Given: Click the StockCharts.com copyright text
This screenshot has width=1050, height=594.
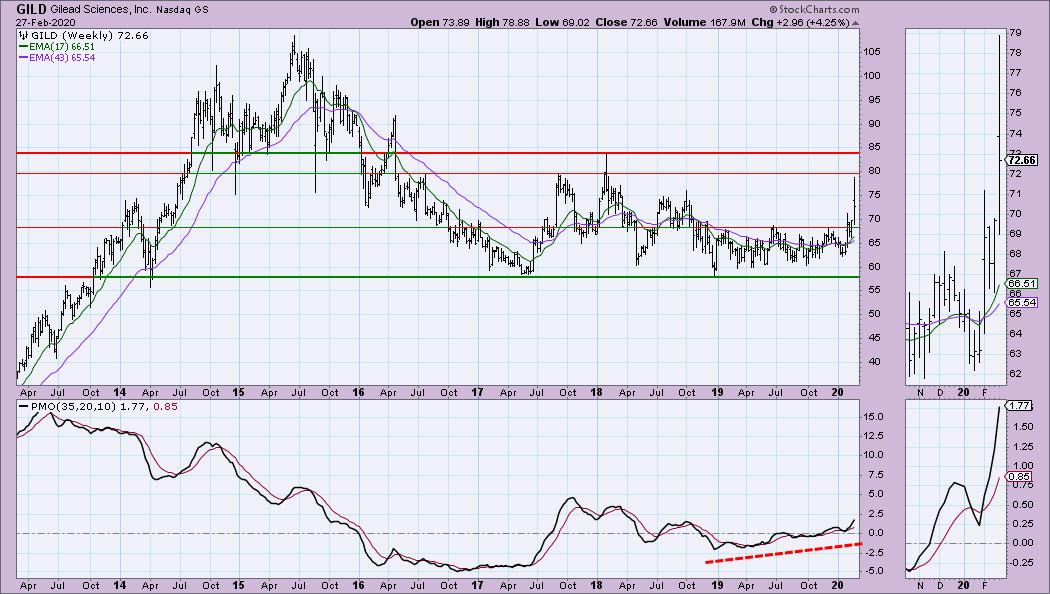Looking at the screenshot, I should point(814,9).
